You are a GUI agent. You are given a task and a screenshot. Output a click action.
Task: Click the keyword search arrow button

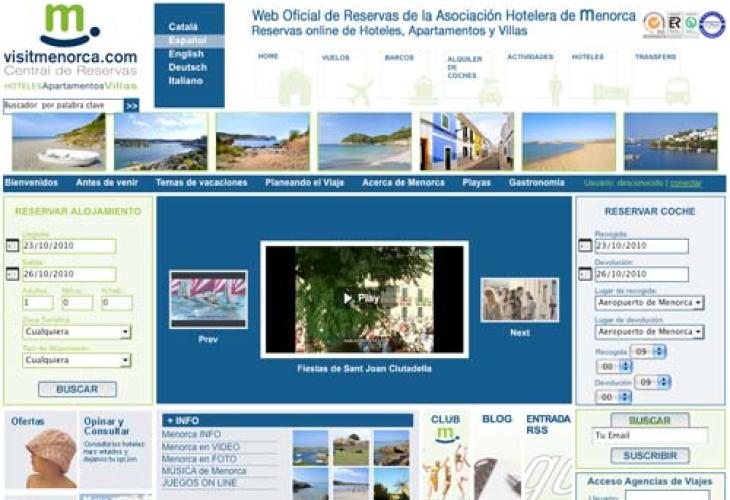tap(132, 105)
